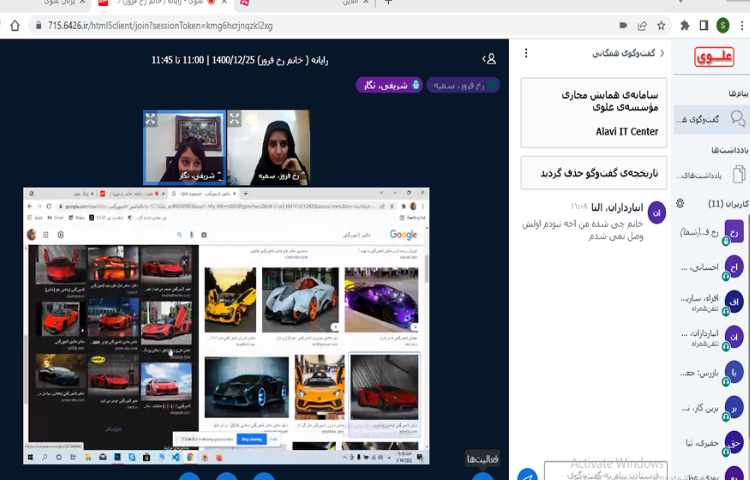Viewport: 750px width, 480px height.
Task: Collapse the public chat panel via arrow
Action: (x=662, y=53)
